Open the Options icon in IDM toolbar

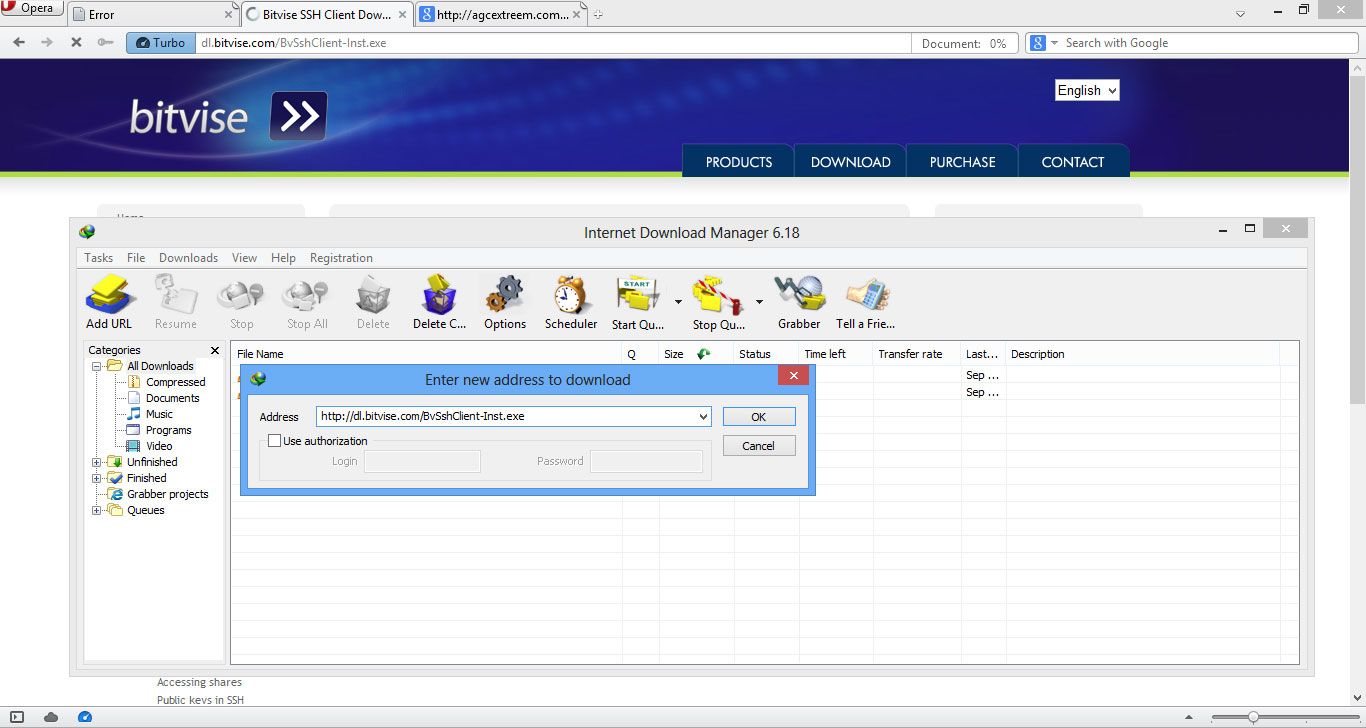coord(505,300)
